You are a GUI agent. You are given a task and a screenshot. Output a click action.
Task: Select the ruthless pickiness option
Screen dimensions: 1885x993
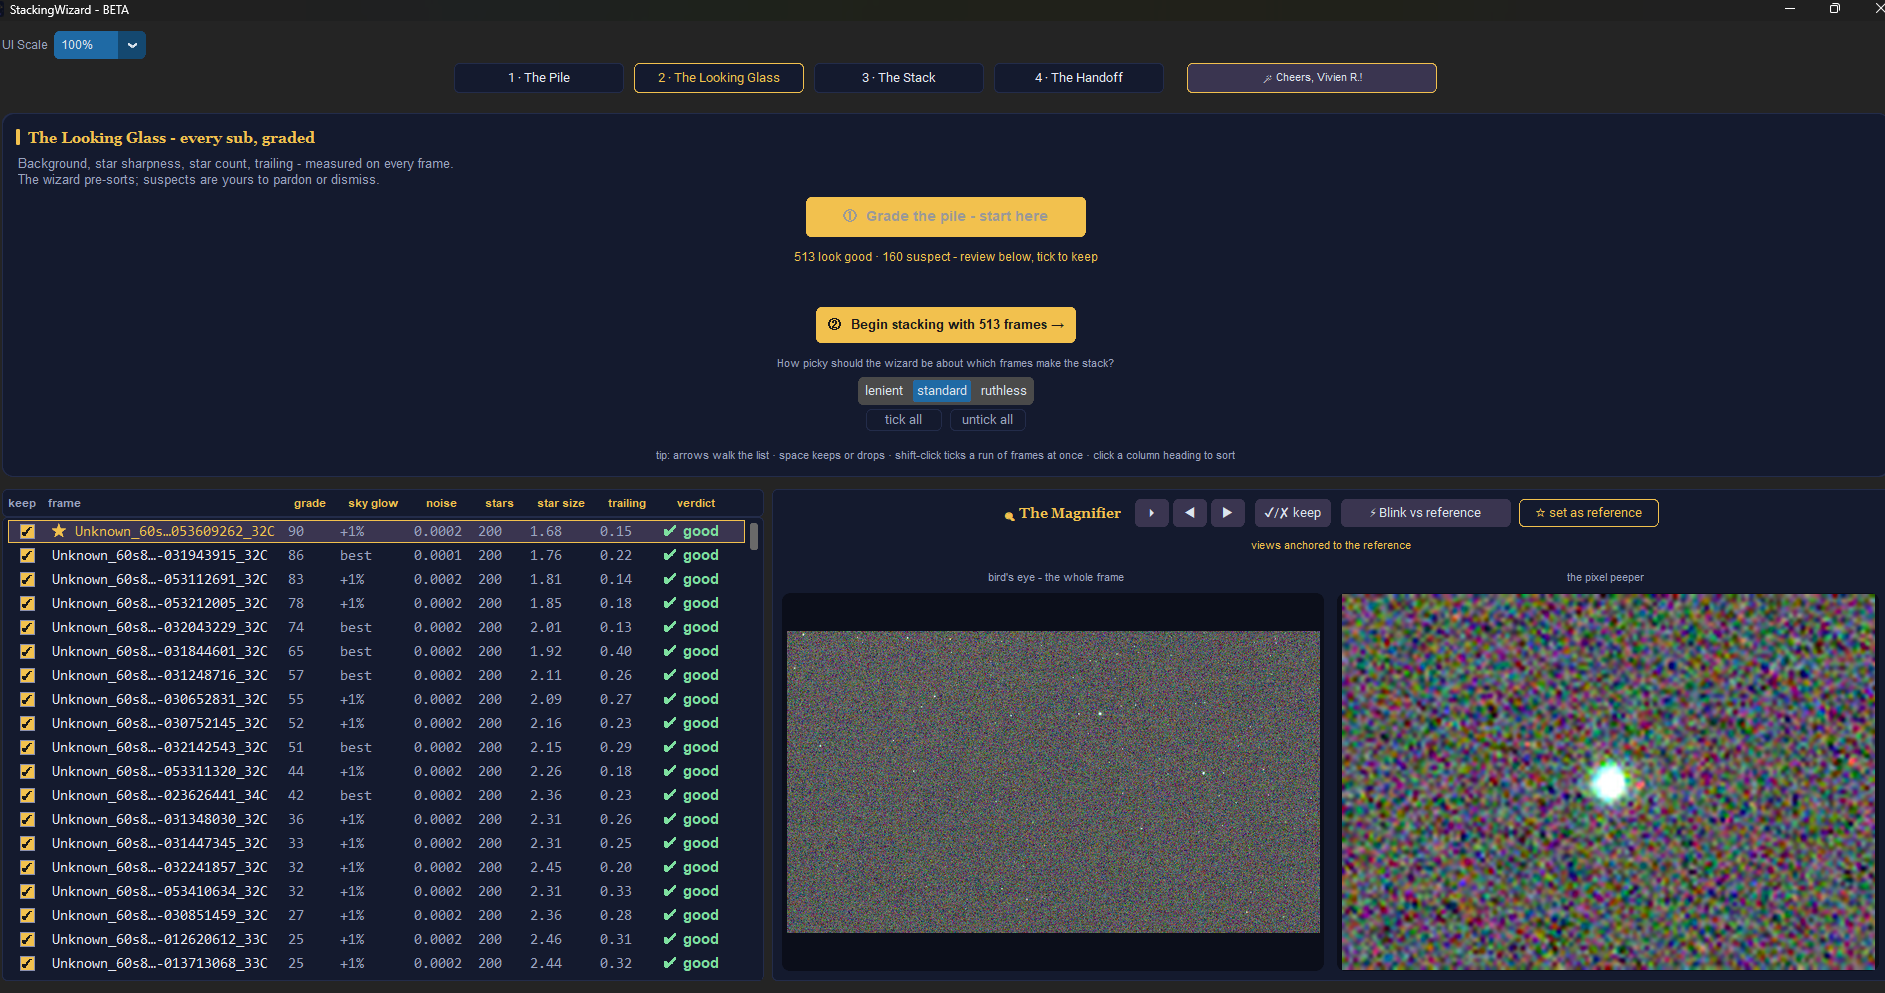click(x=1003, y=391)
